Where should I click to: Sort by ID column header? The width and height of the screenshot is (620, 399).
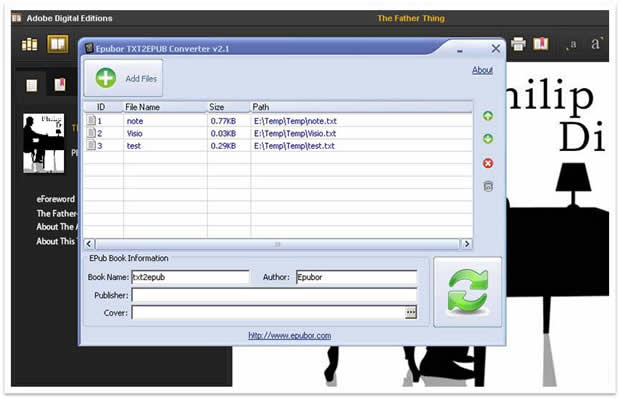tap(103, 107)
